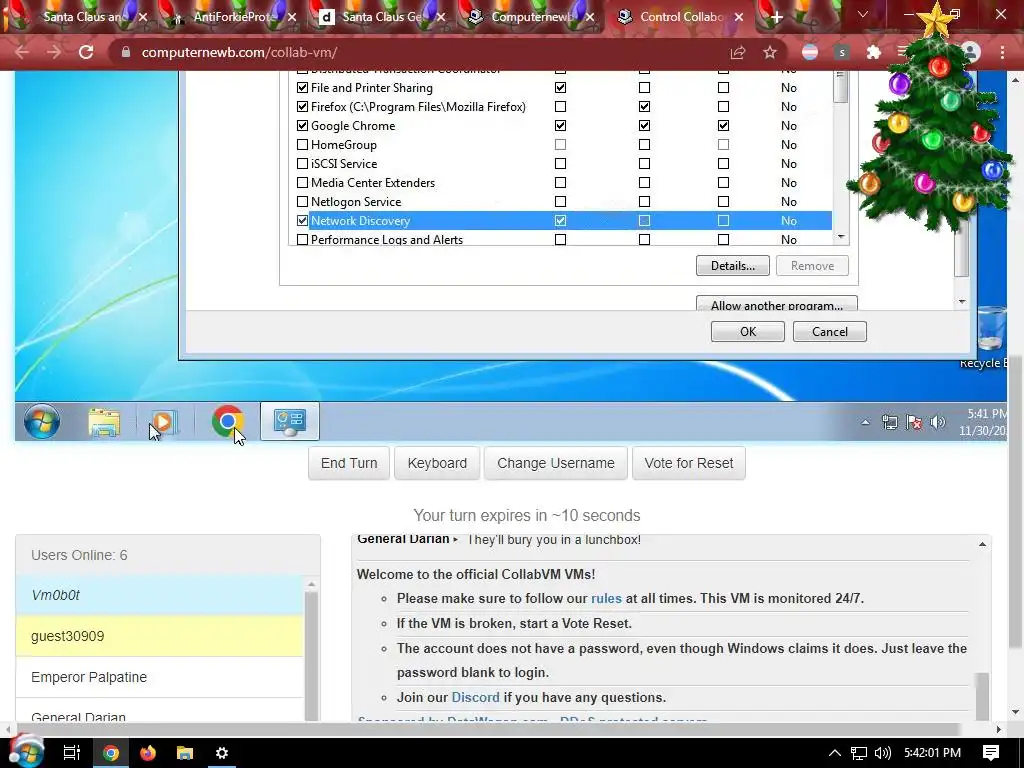Open VM Windows Explorer taskbar icon
The image size is (1024, 768).
pyautogui.click(x=104, y=422)
